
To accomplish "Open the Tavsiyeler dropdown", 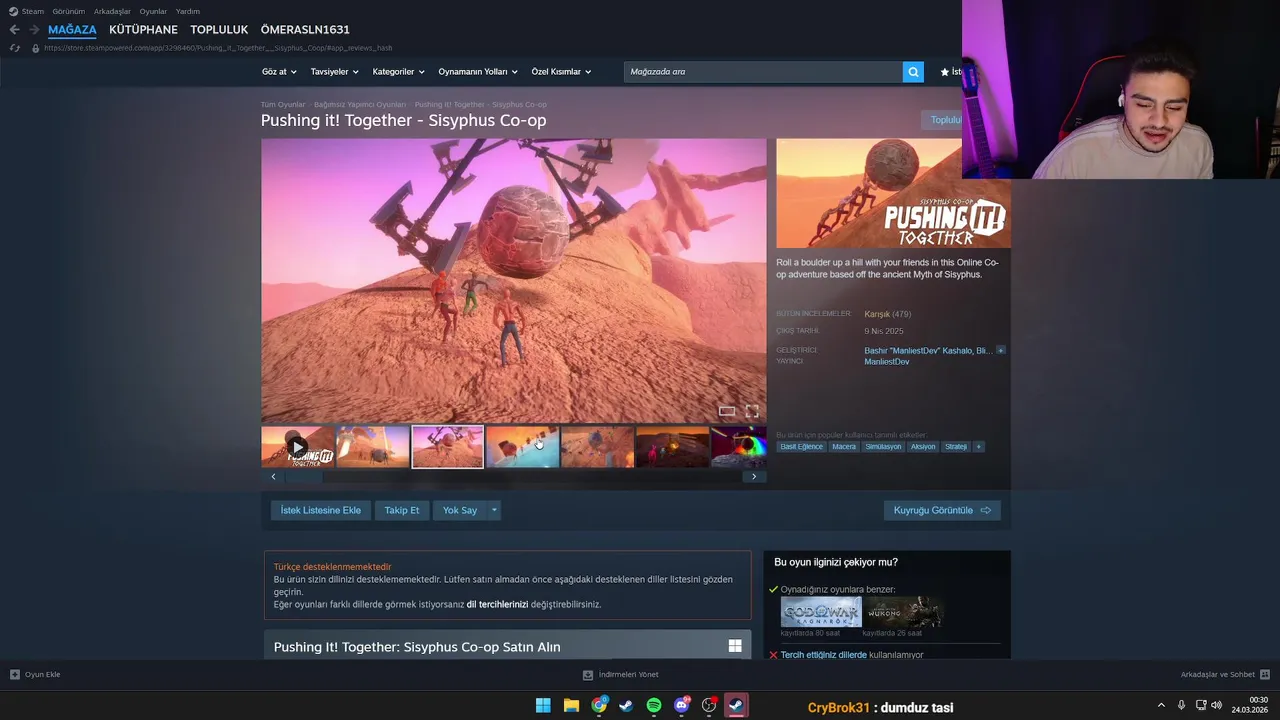I will tap(334, 72).
